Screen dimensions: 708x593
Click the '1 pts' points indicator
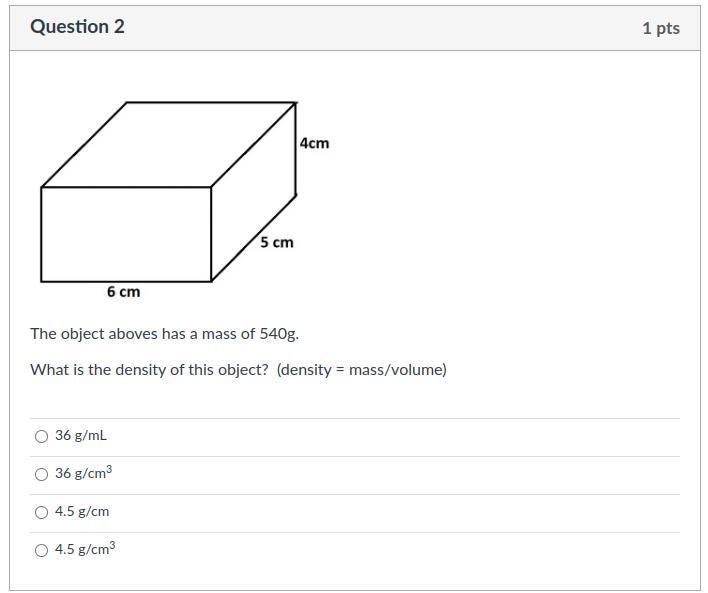(661, 28)
